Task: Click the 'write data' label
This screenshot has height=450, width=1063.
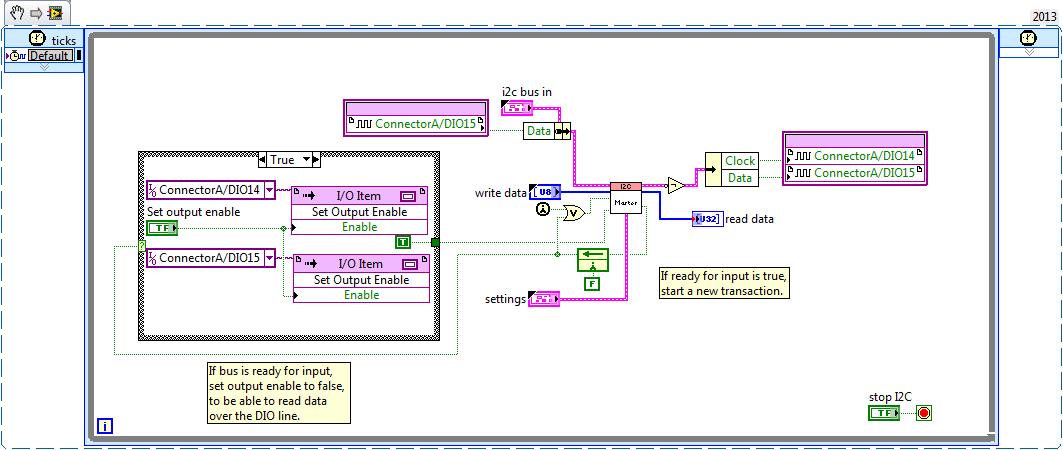Action: (x=500, y=194)
